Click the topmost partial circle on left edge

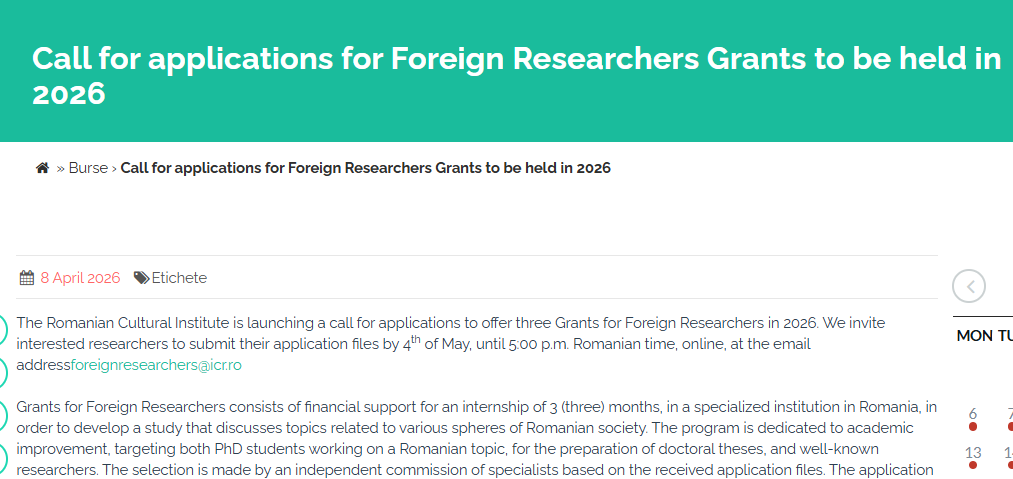pos(3,329)
